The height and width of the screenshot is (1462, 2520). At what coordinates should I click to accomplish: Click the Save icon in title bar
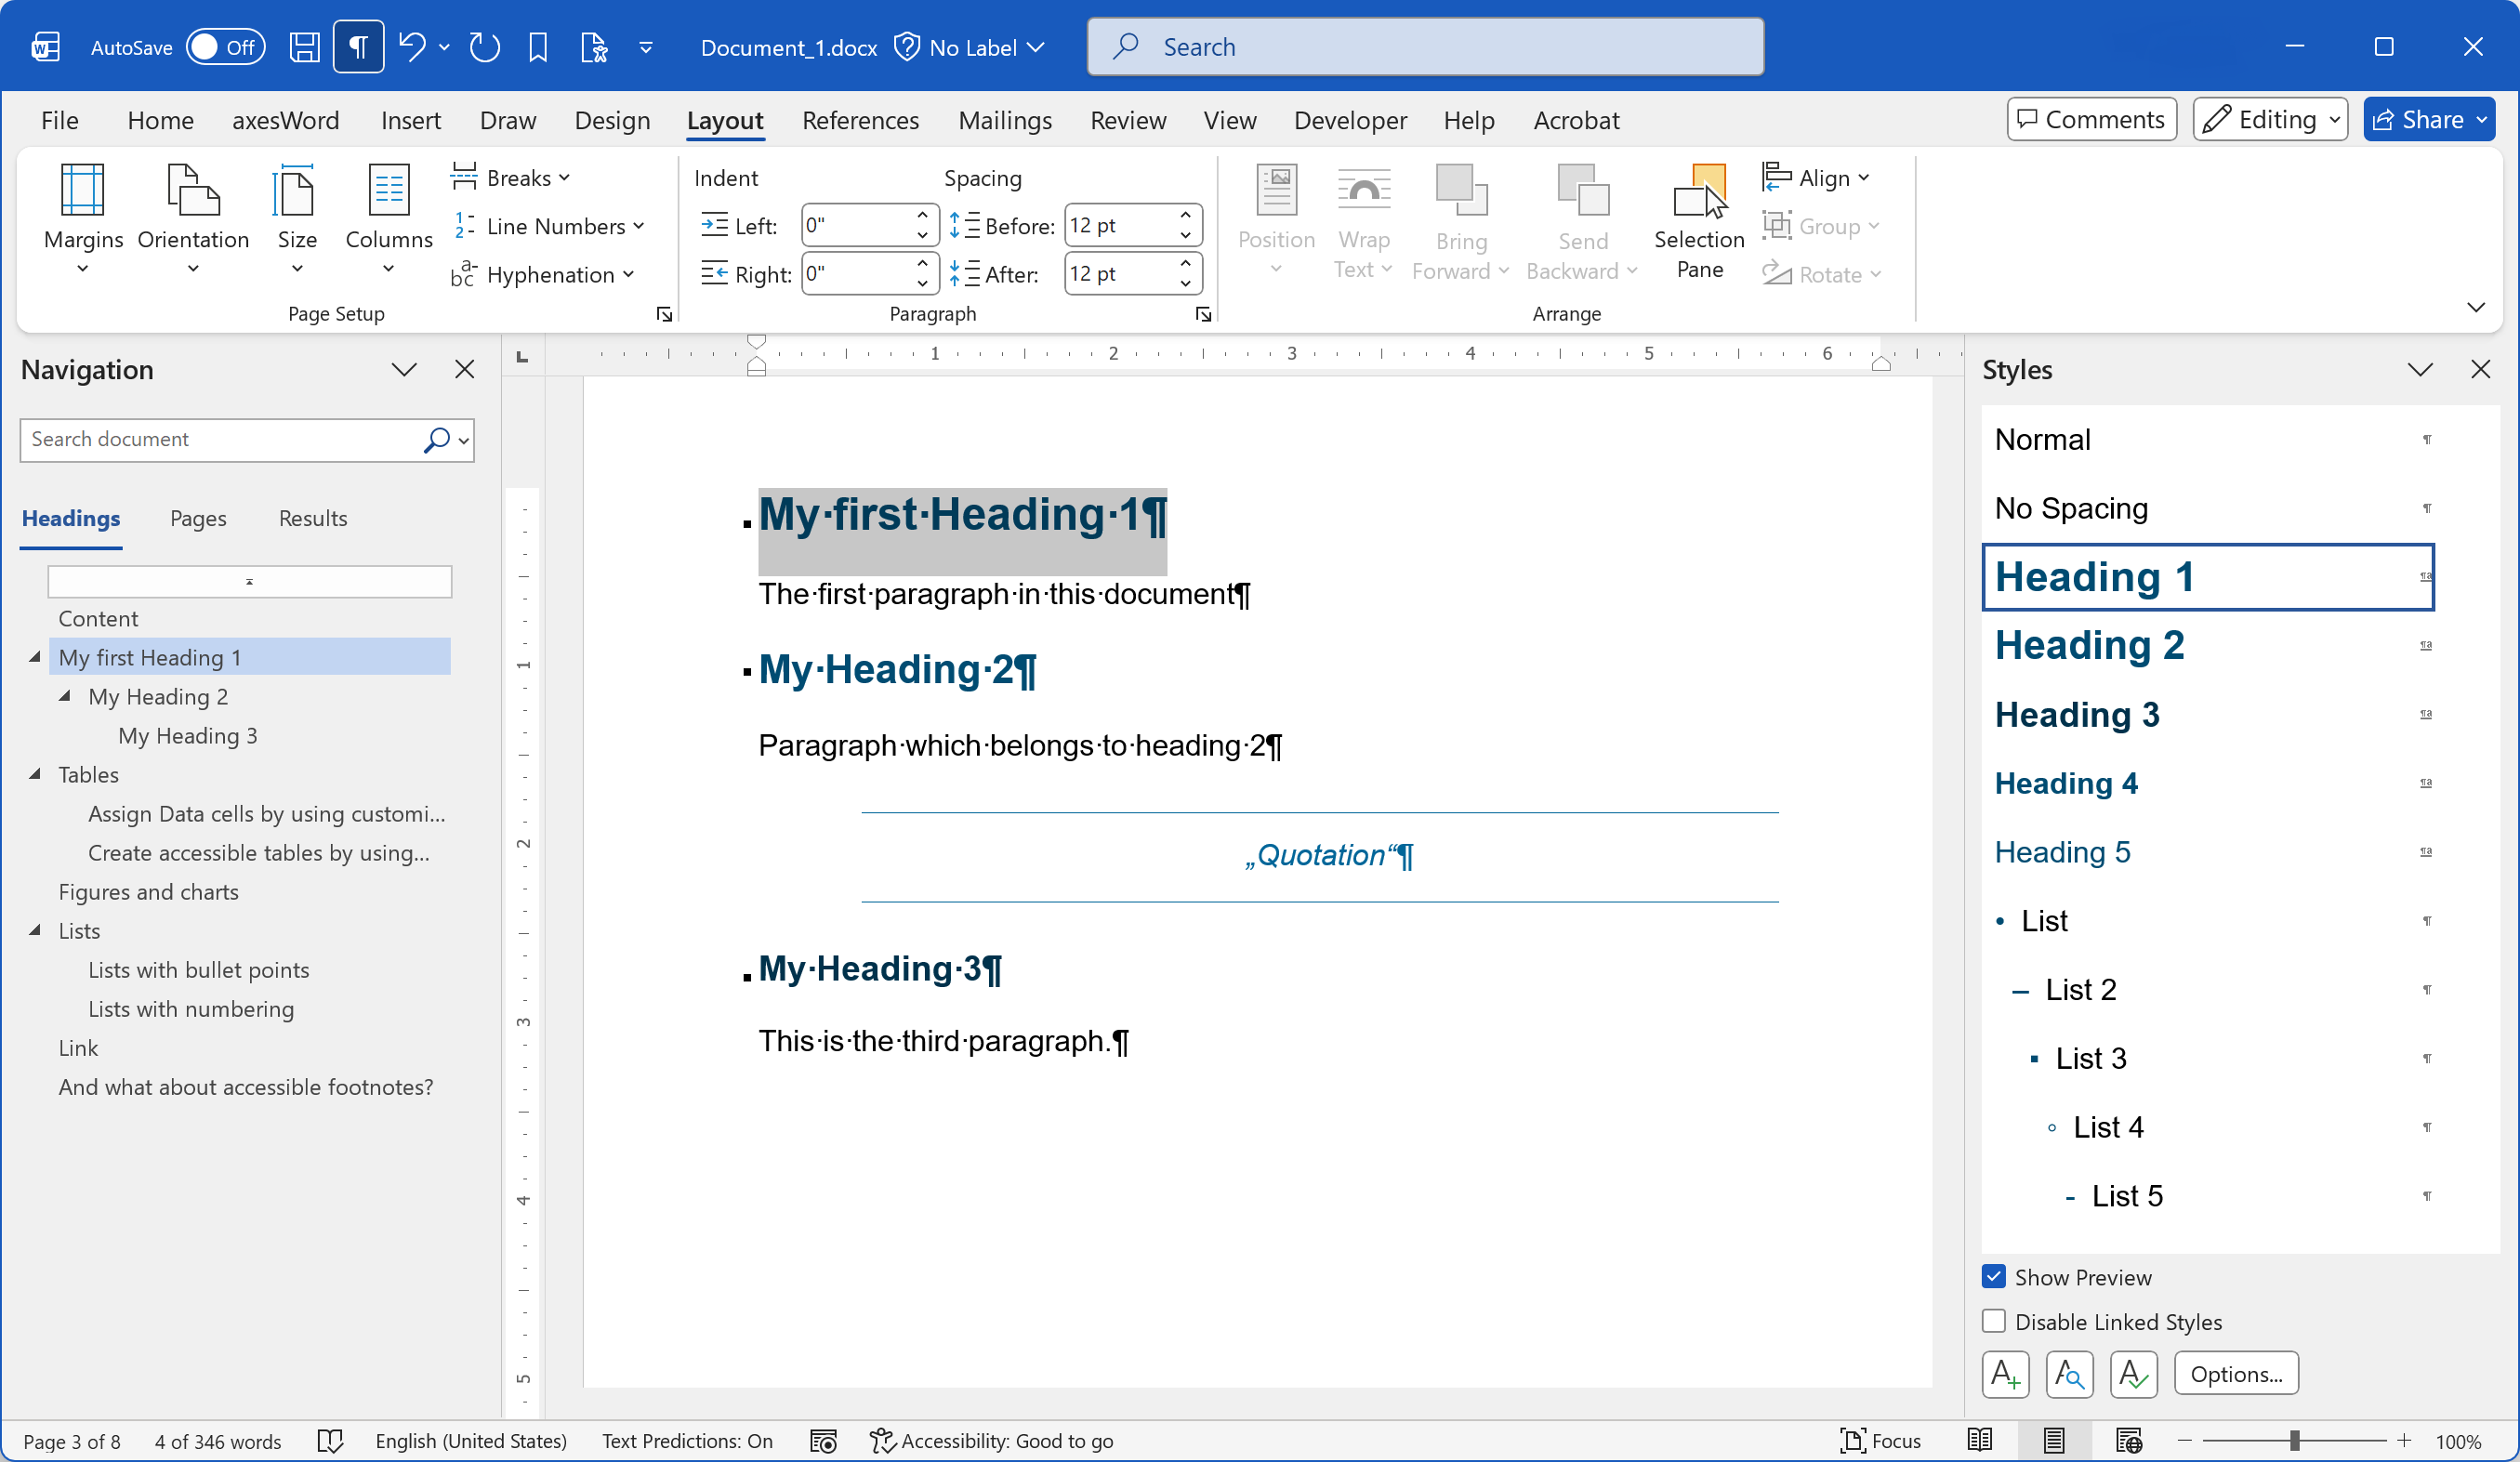pos(304,47)
